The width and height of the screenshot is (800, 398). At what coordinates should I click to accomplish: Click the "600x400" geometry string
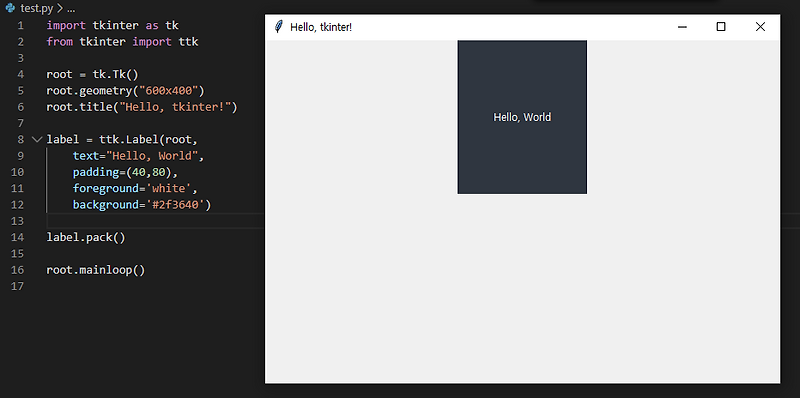[x=168, y=90]
